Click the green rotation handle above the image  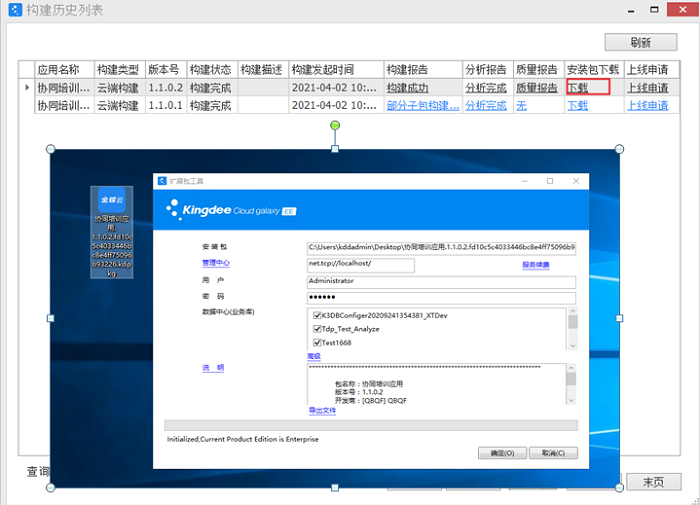(x=335, y=125)
